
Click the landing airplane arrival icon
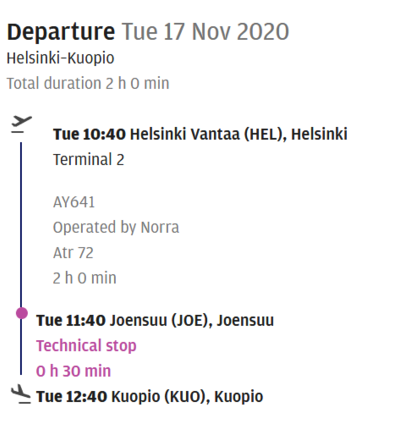click(x=21, y=395)
